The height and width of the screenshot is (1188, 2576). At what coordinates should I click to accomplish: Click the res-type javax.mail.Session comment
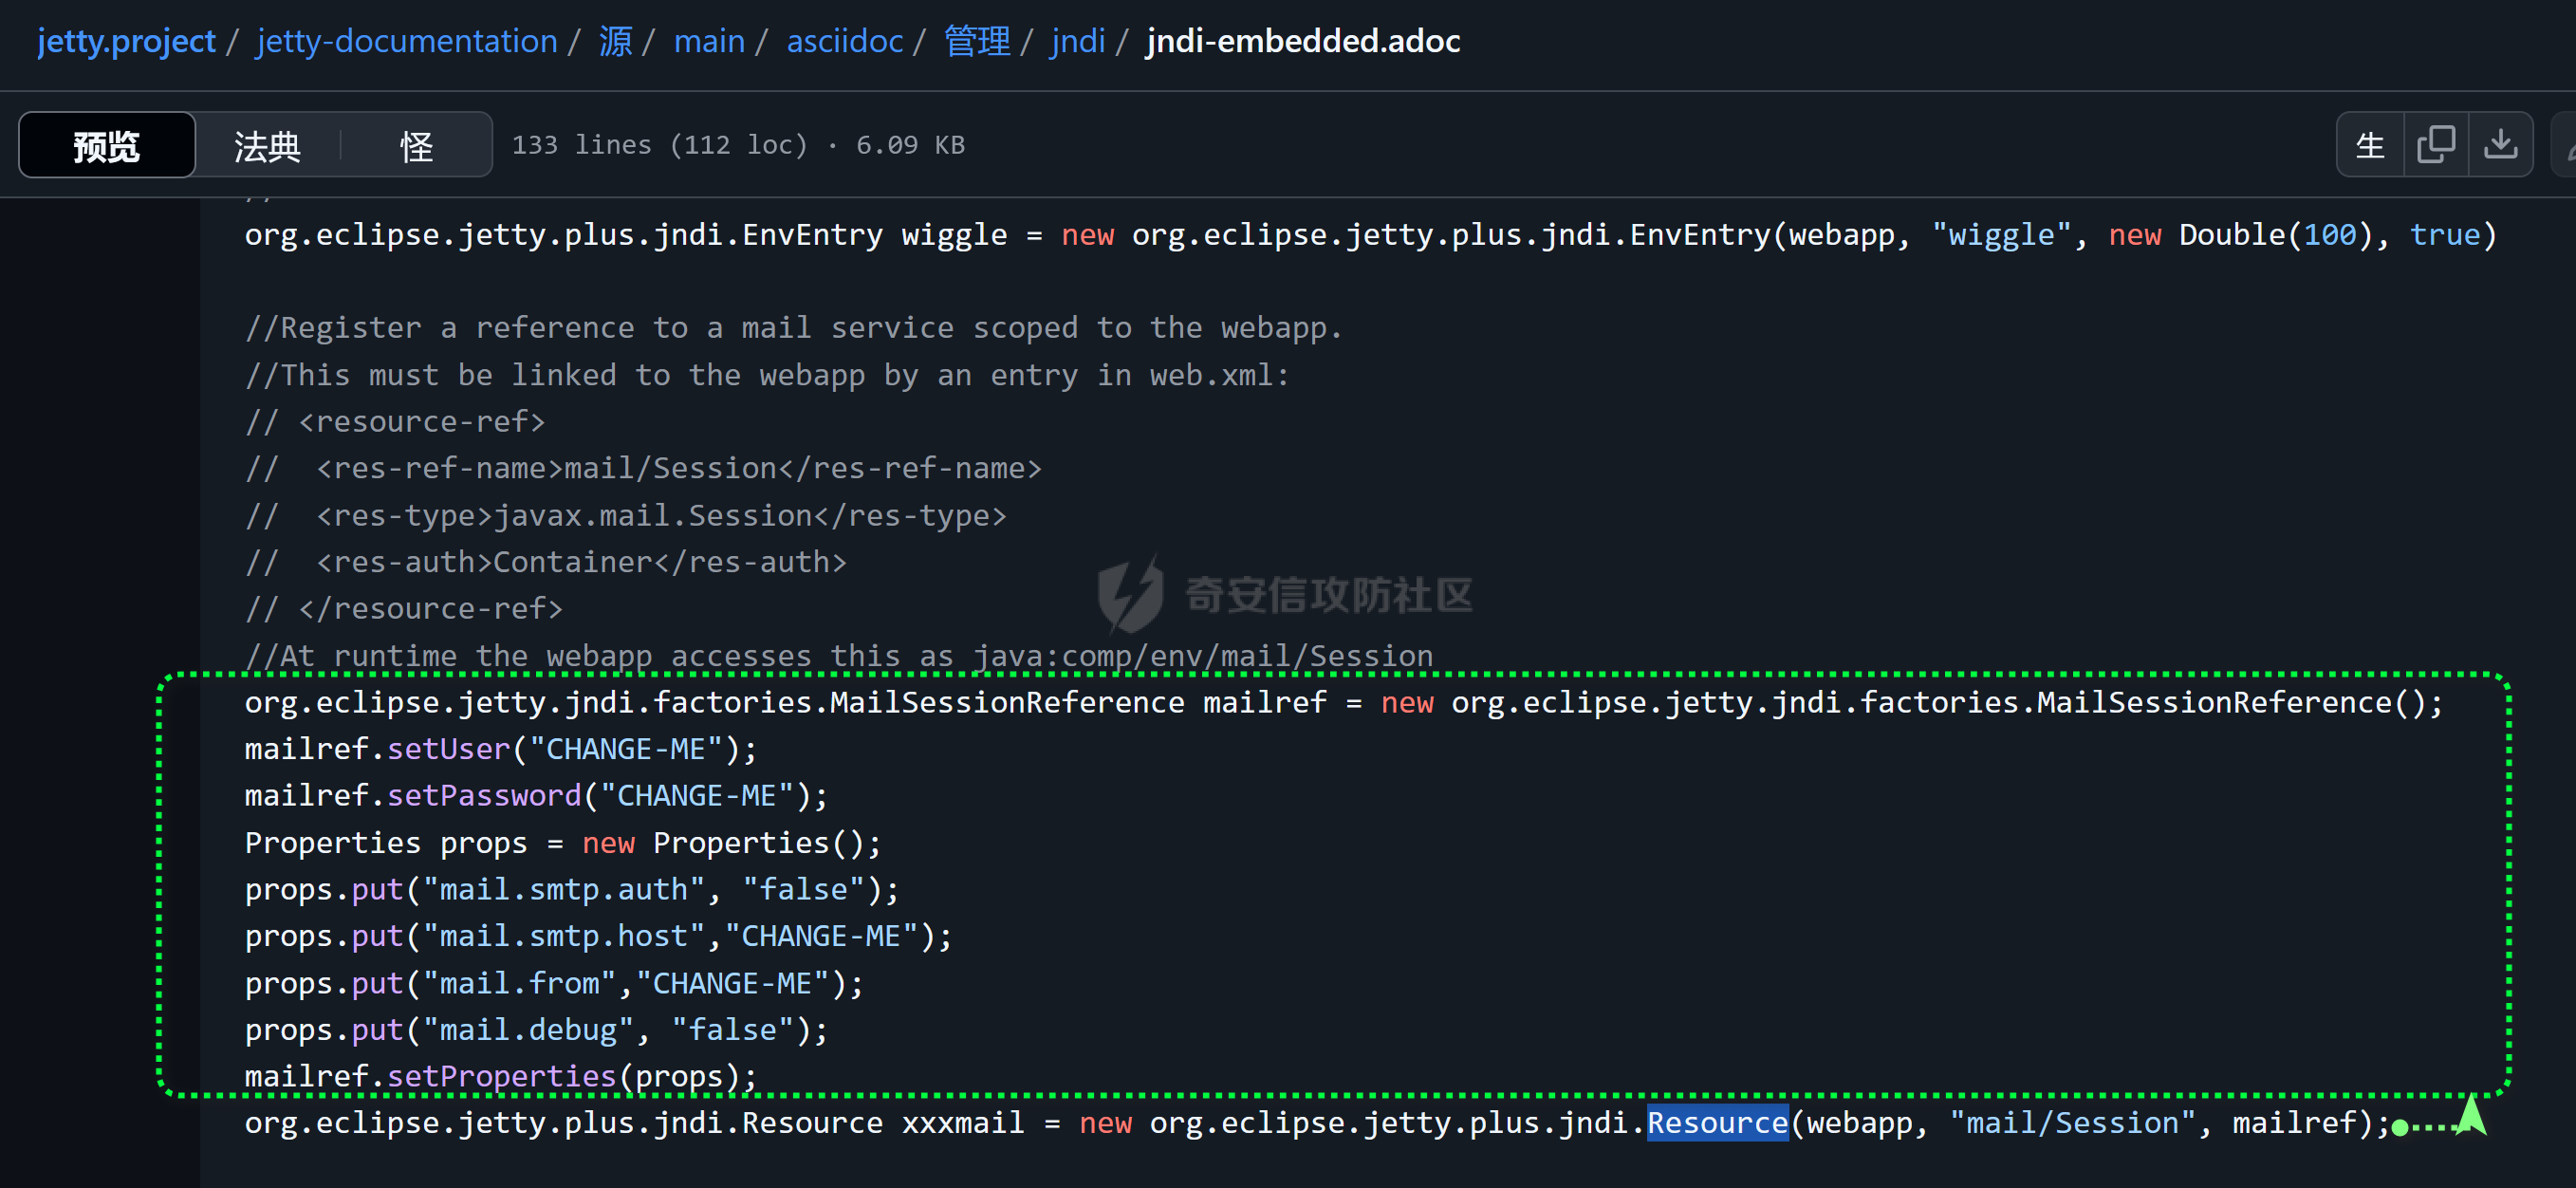[626, 515]
